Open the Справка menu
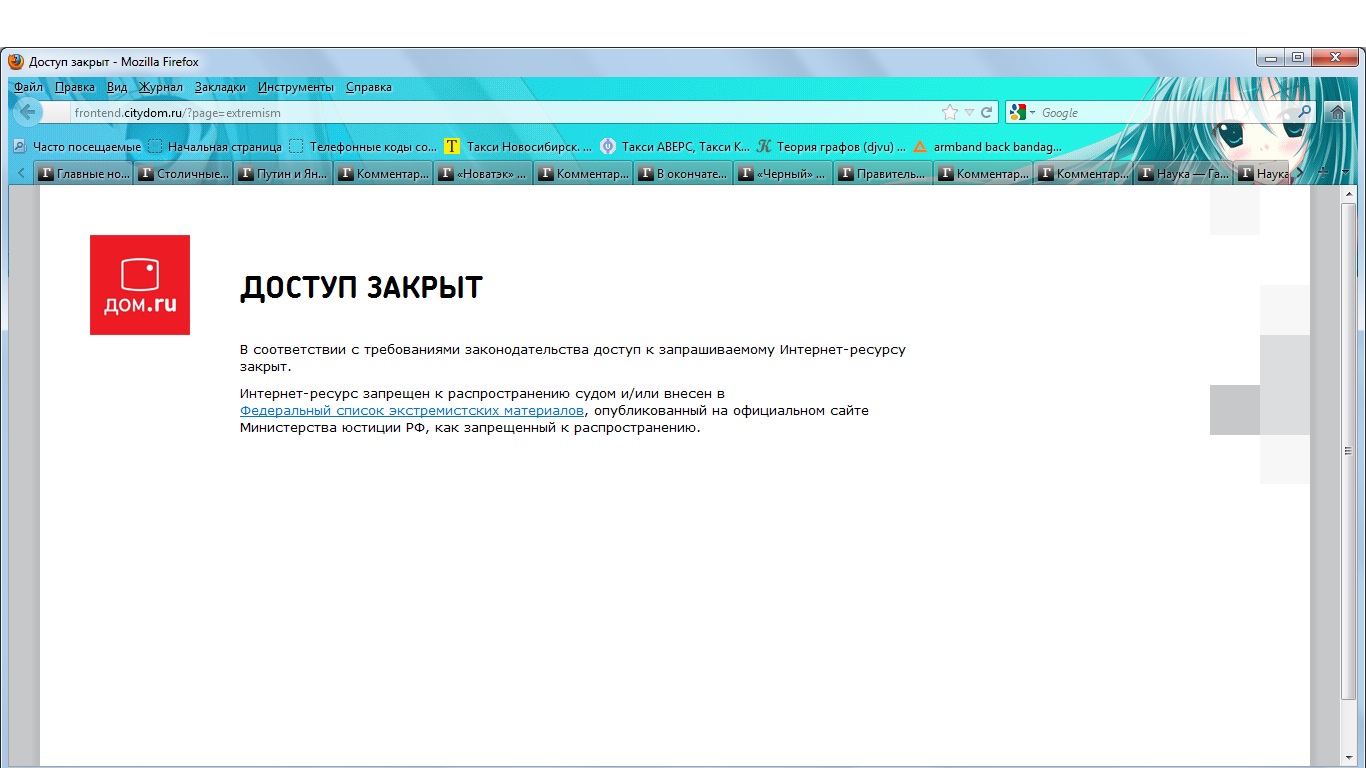Viewport: 1366px width, 768px height. point(369,87)
